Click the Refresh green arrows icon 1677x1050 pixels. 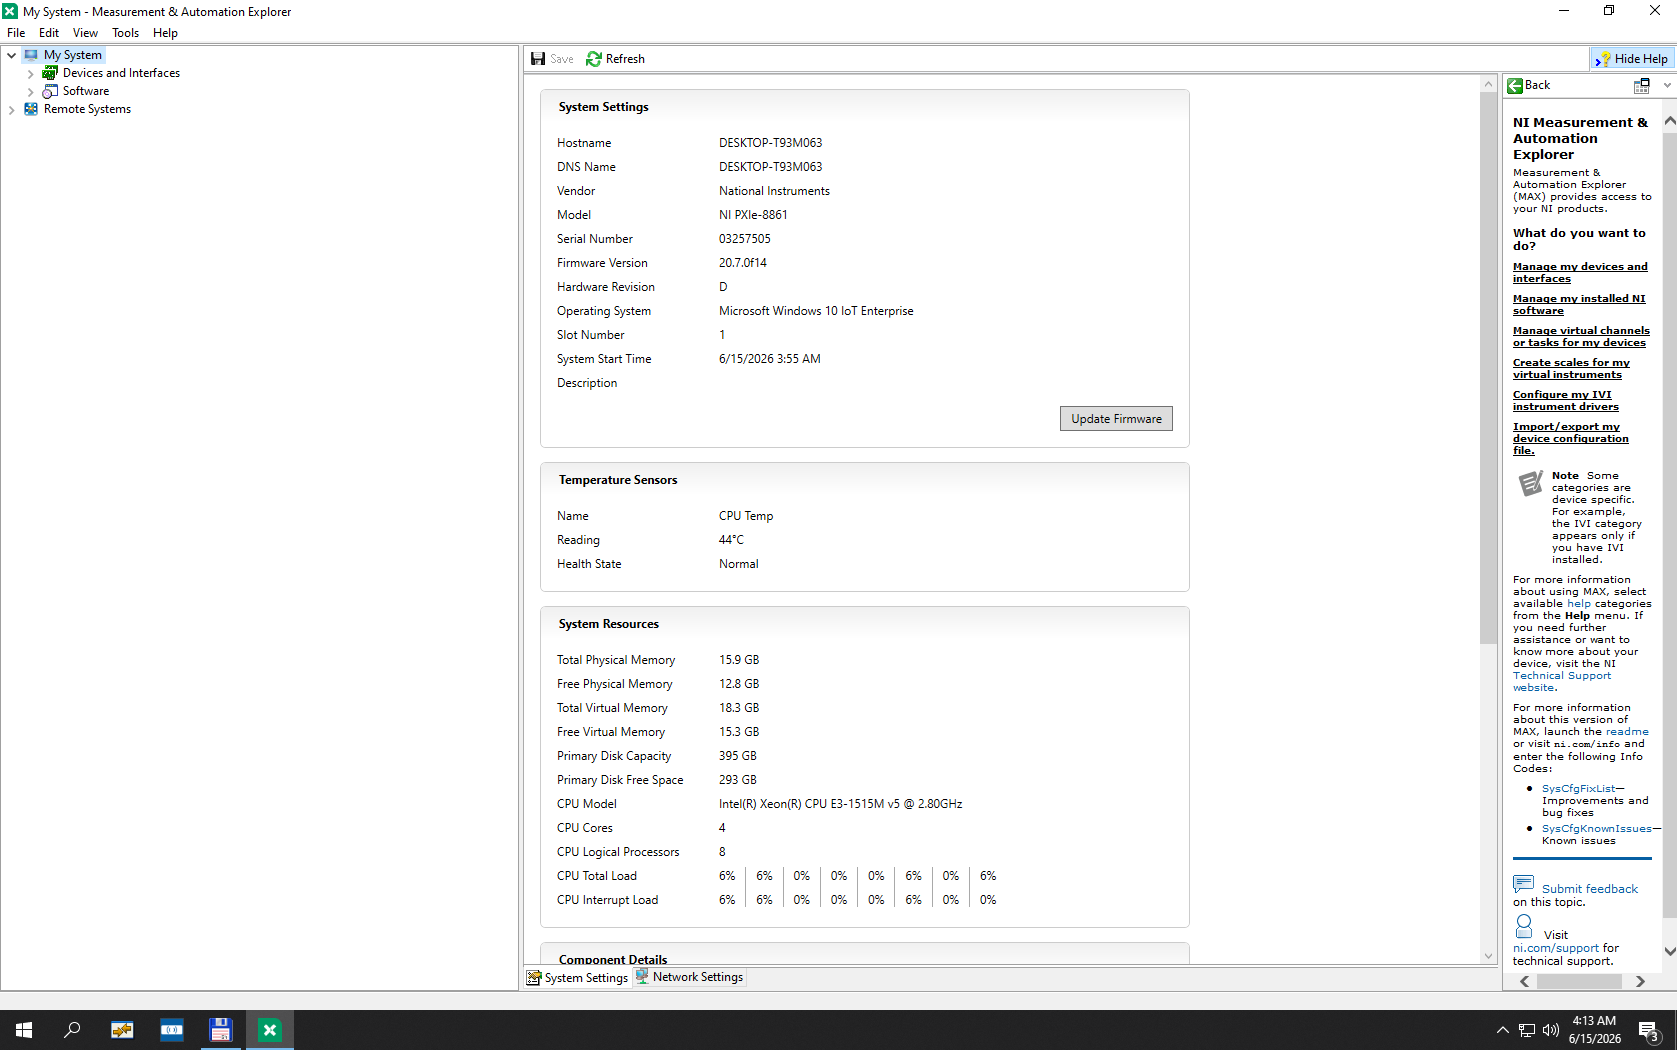[x=594, y=59]
